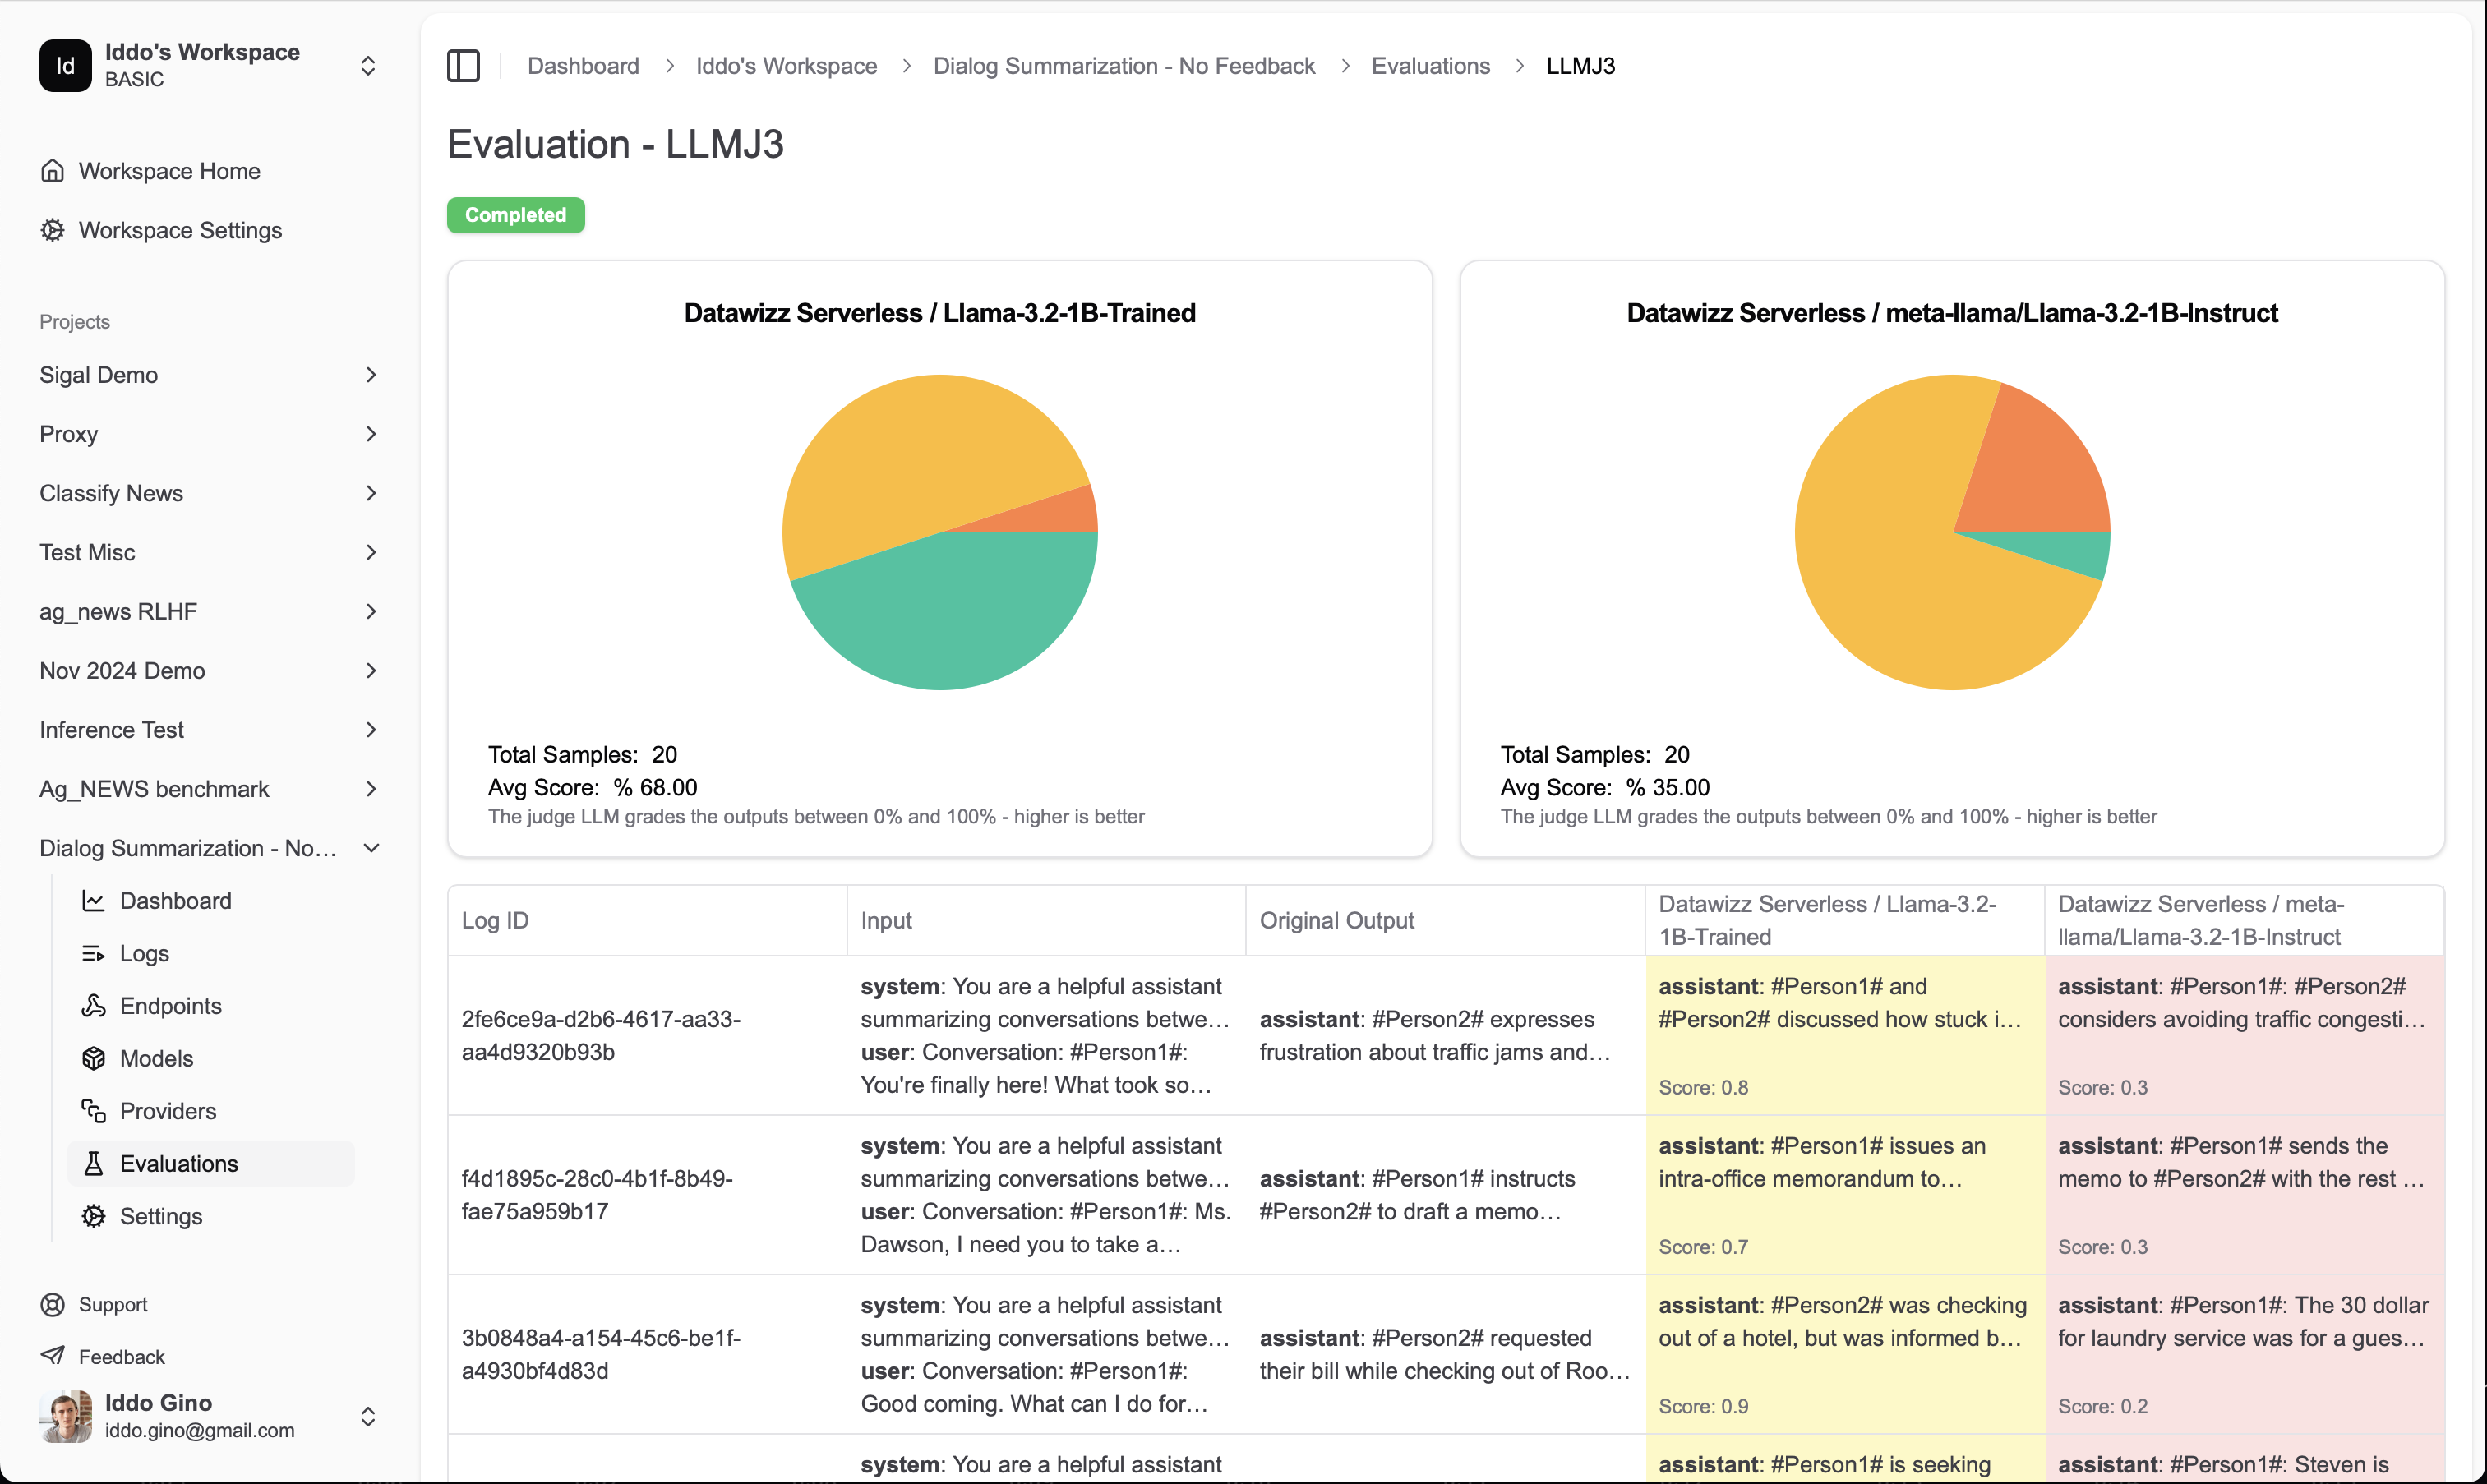The image size is (2487, 1484).
Task: Open the Dashboard breadcrumb link
Action: click(x=583, y=65)
